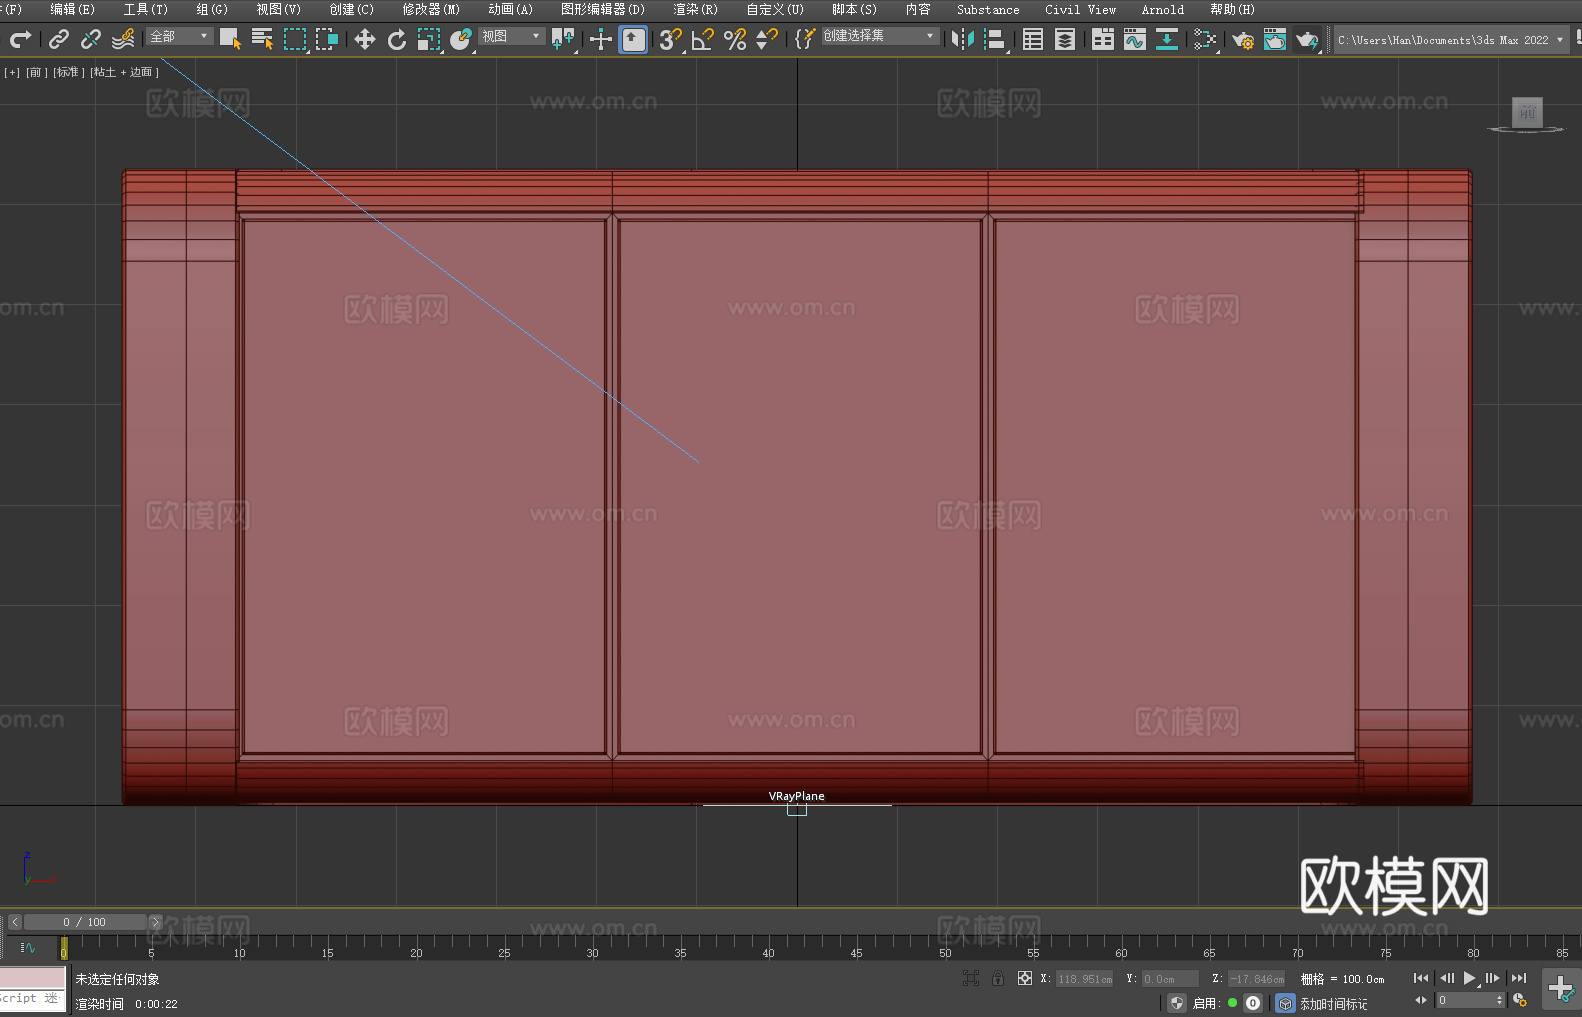Click viewport [前] view label
This screenshot has height=1017, width=1582.
pyautogui.click(x=36, y=72)
